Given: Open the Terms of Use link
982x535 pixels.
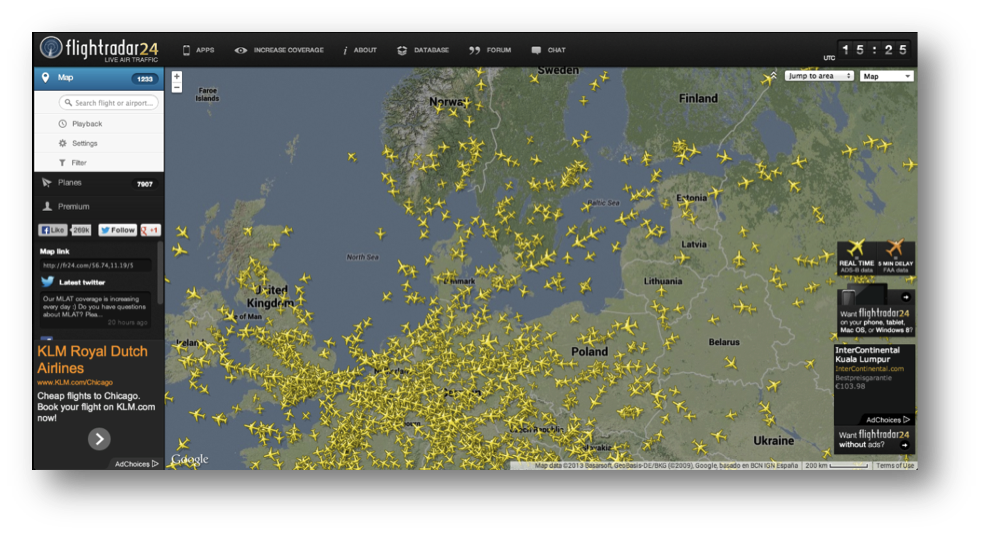Looking at the screenshot, I should pos(895,465).
